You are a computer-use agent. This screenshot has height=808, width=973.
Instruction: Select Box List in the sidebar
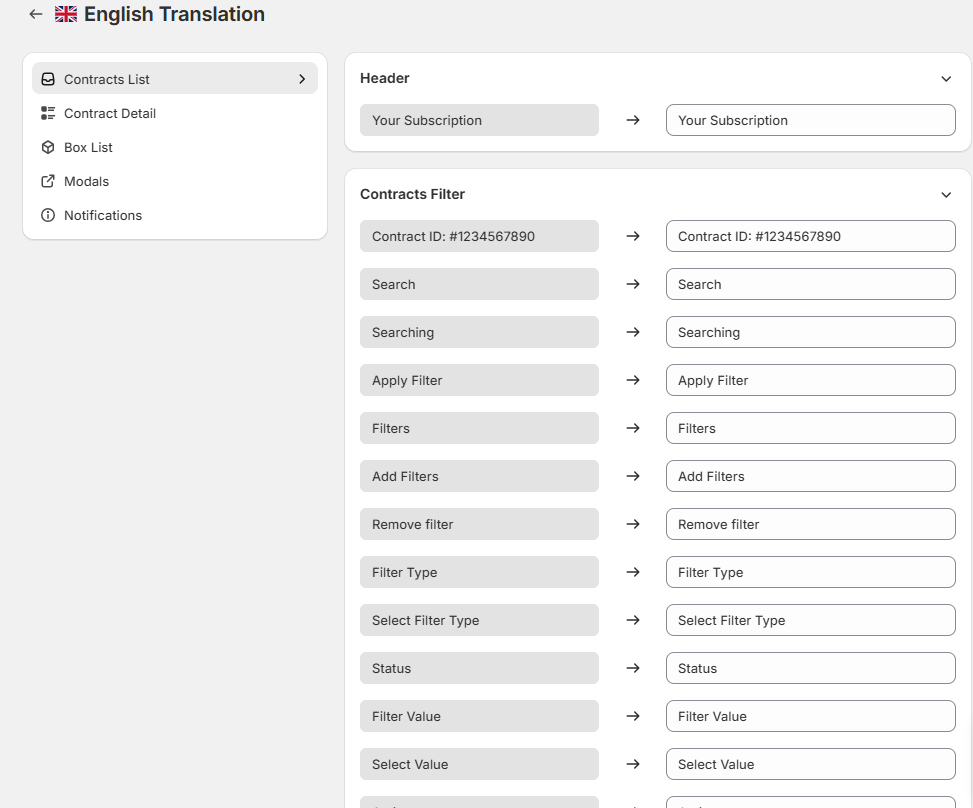[x=88, y=147]
